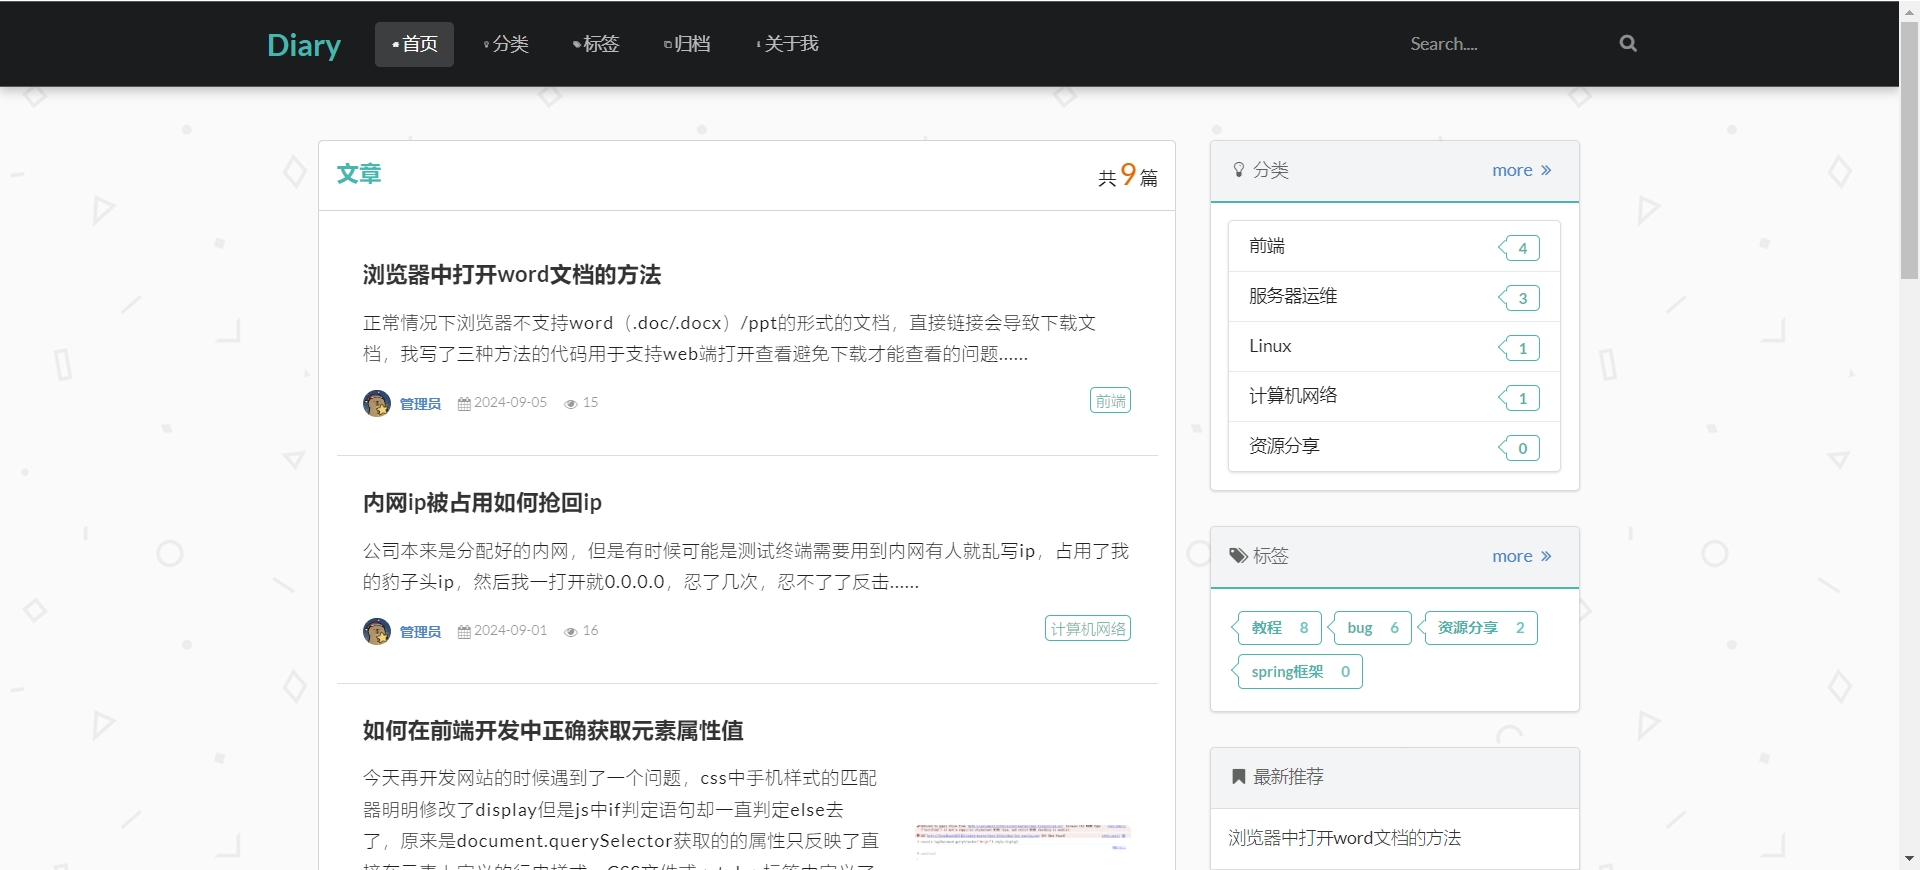This screenshot has width=1920, height=870.
Task: Open article 如何在前端开发中正确获取元素属性值
Action: pyautogui.click(x=553, y=731)
